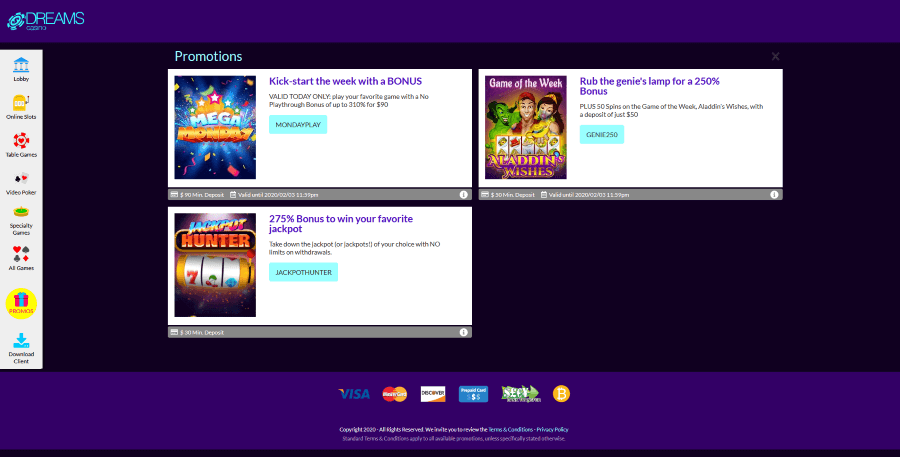Image resolution: width=900 pixels, height=457 pixels.
Task: Open Specialty Games category
Action: (21, 221)
